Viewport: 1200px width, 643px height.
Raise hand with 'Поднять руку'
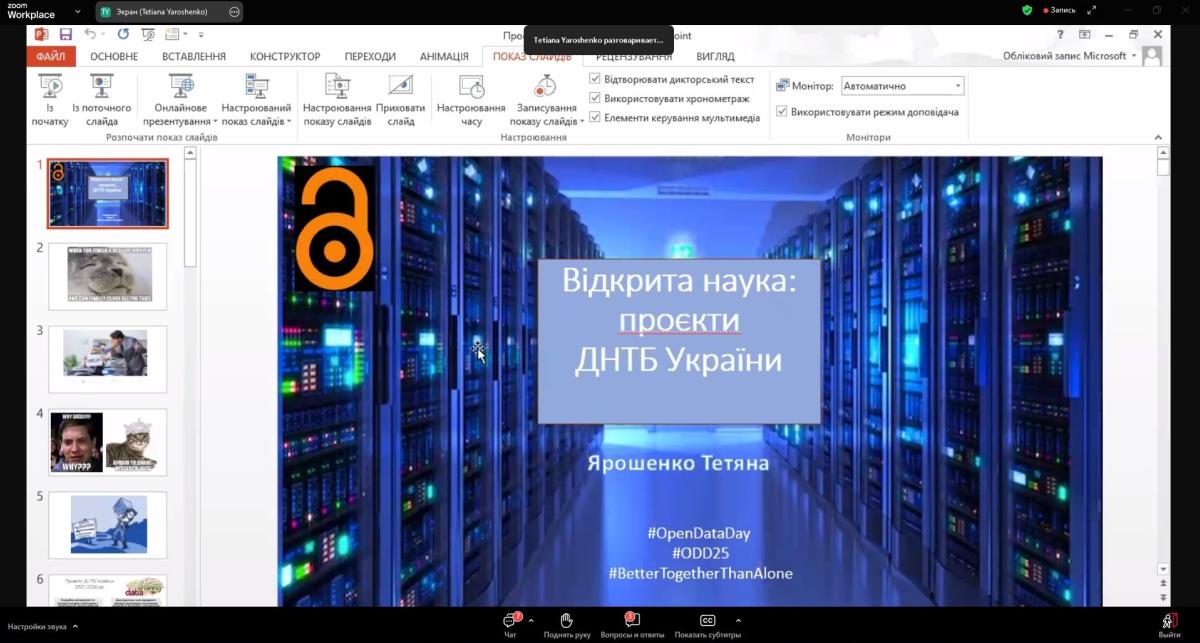(566, 622)
